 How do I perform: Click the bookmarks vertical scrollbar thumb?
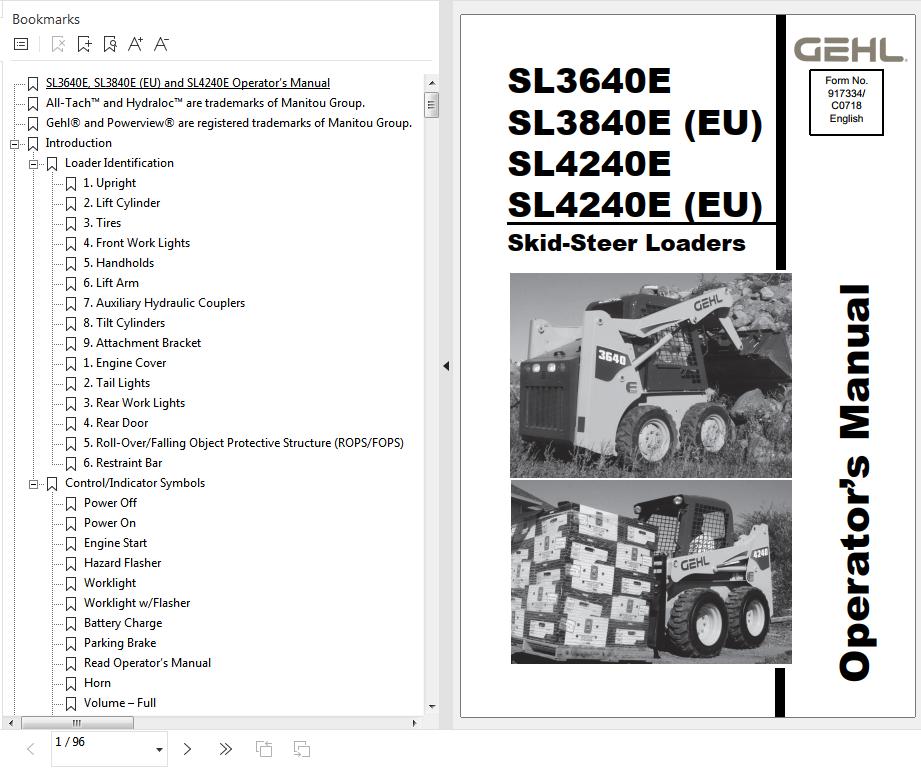tap(432, 105)
